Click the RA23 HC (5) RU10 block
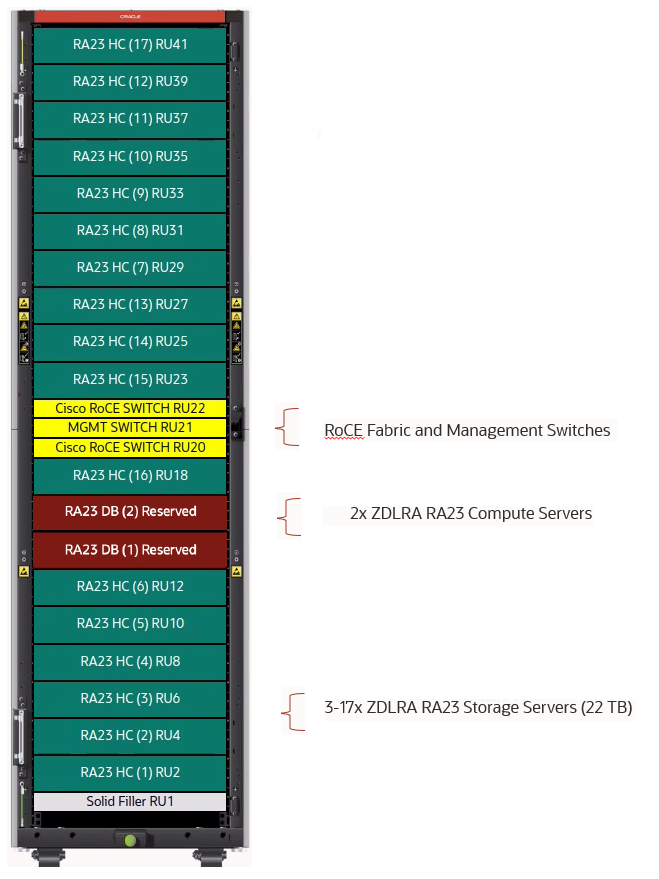The height and width of the screenshot is (879, 659). (130, 624)
